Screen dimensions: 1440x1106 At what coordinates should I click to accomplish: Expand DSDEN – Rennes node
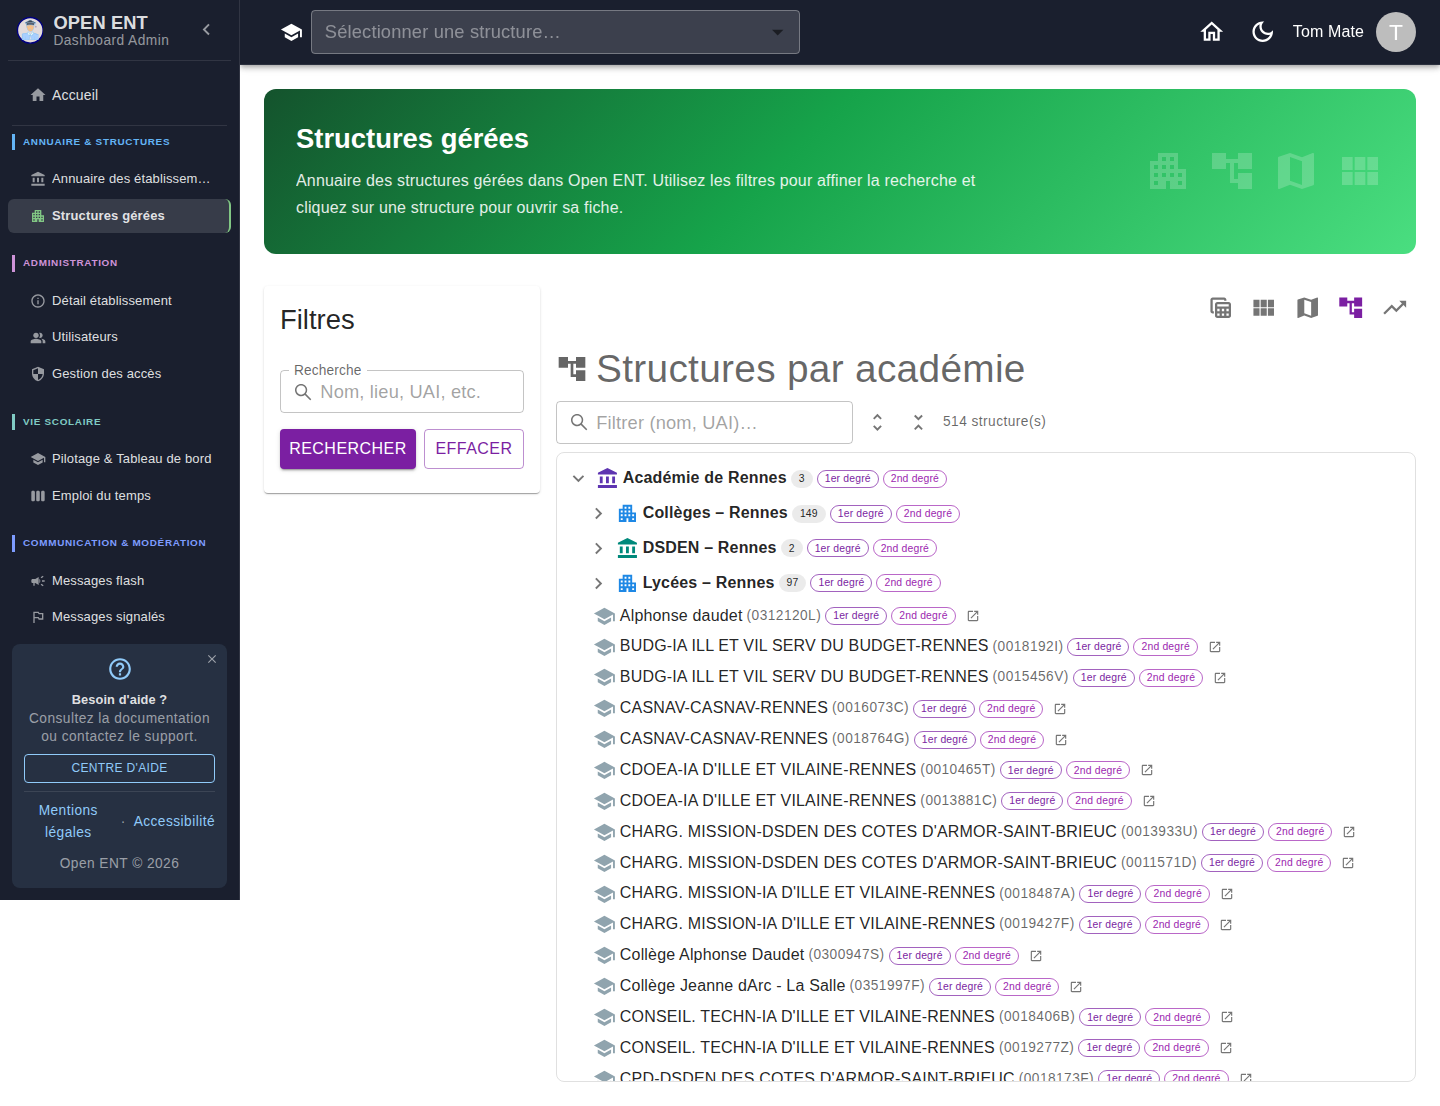598,549
